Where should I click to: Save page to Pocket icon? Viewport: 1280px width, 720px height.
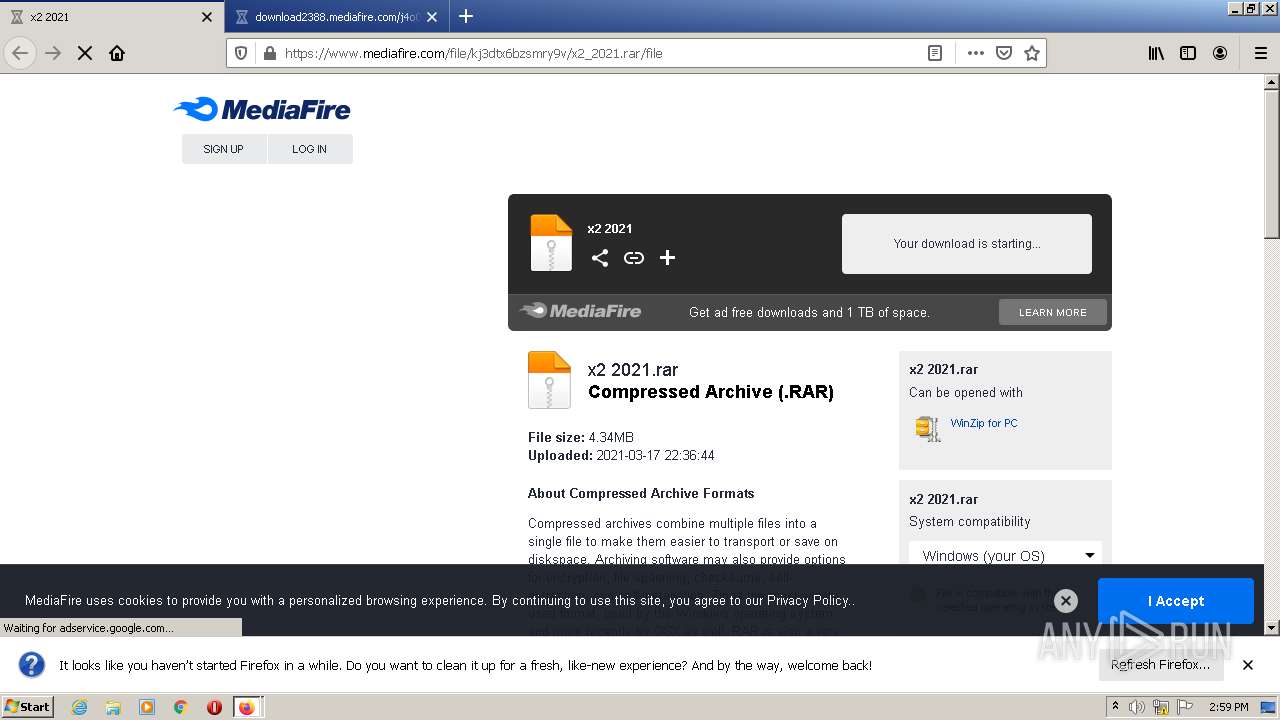click(1004, 53)
